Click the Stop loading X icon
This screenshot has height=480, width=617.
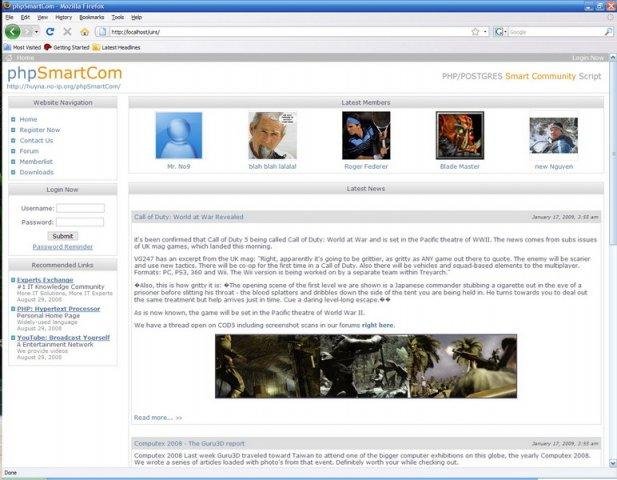pos(67,31)
